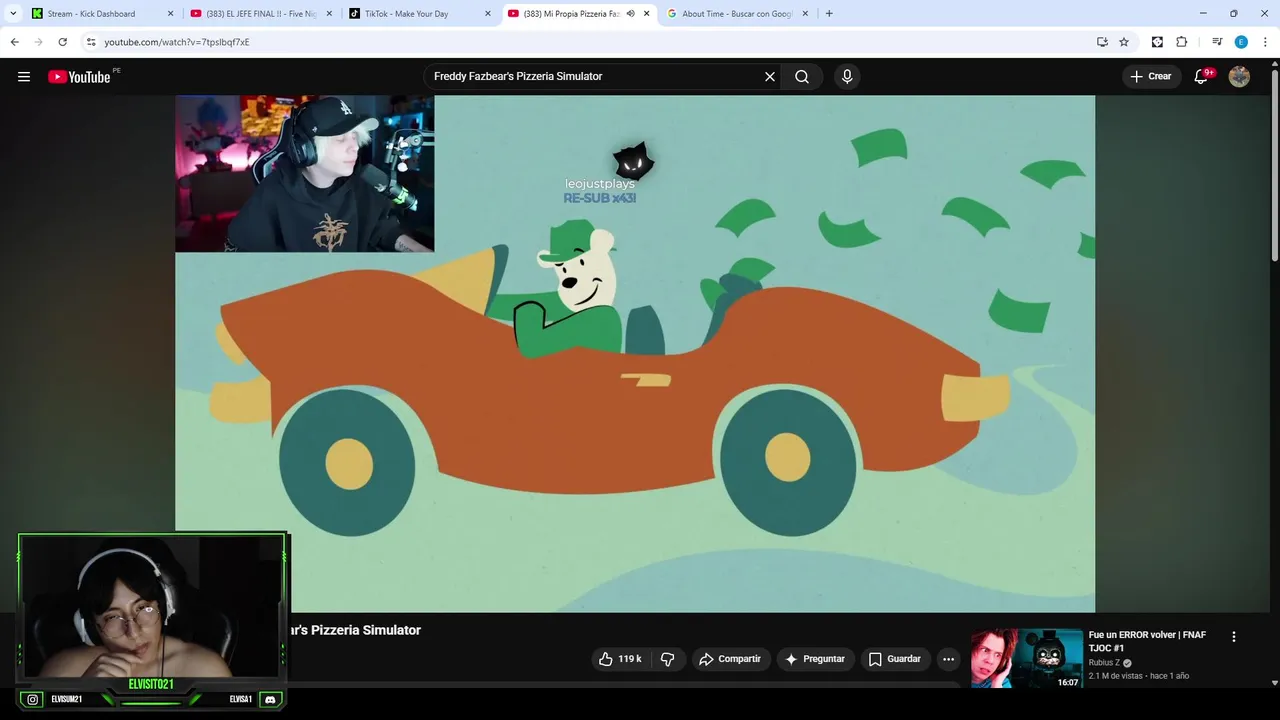This screenshot has height=720, width=1280.
Task: Install app icon in address bar
Action: coord(1102,42)
